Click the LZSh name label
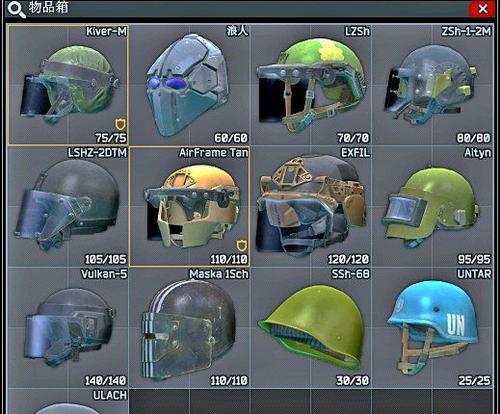Screen dimensions: 500x414 tap(357, 31)
